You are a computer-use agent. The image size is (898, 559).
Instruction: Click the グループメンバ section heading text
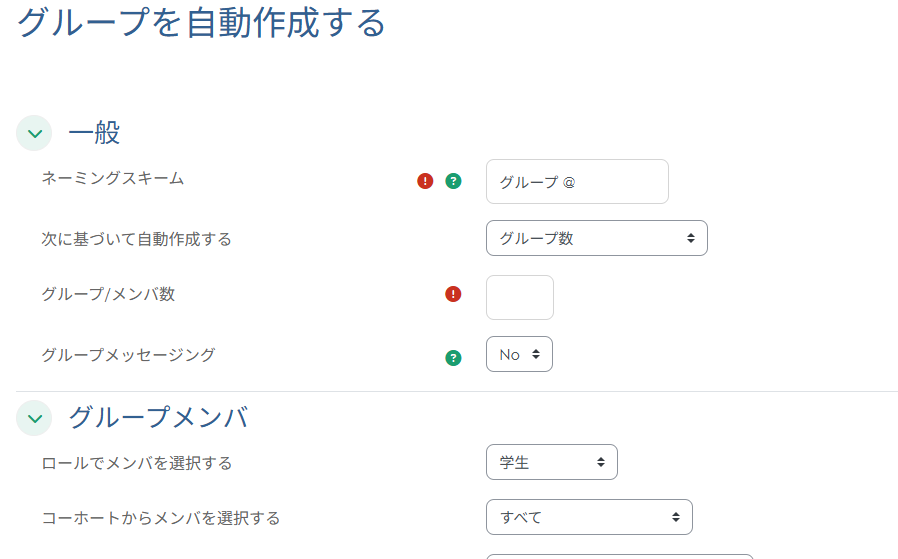(158, 418)
